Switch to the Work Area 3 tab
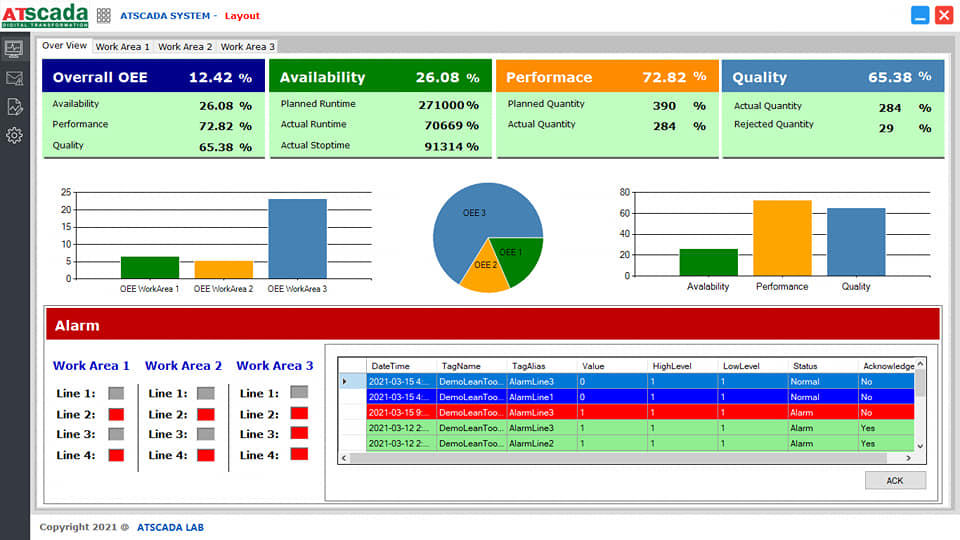960x540 pixels. coord(247,46)
